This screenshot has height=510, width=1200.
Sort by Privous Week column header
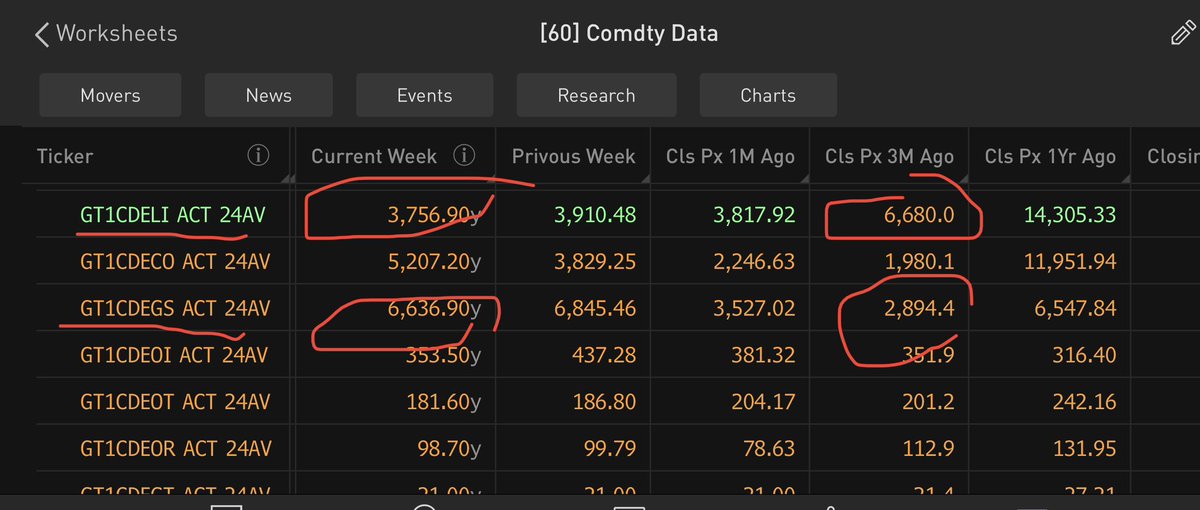(573, 156)
